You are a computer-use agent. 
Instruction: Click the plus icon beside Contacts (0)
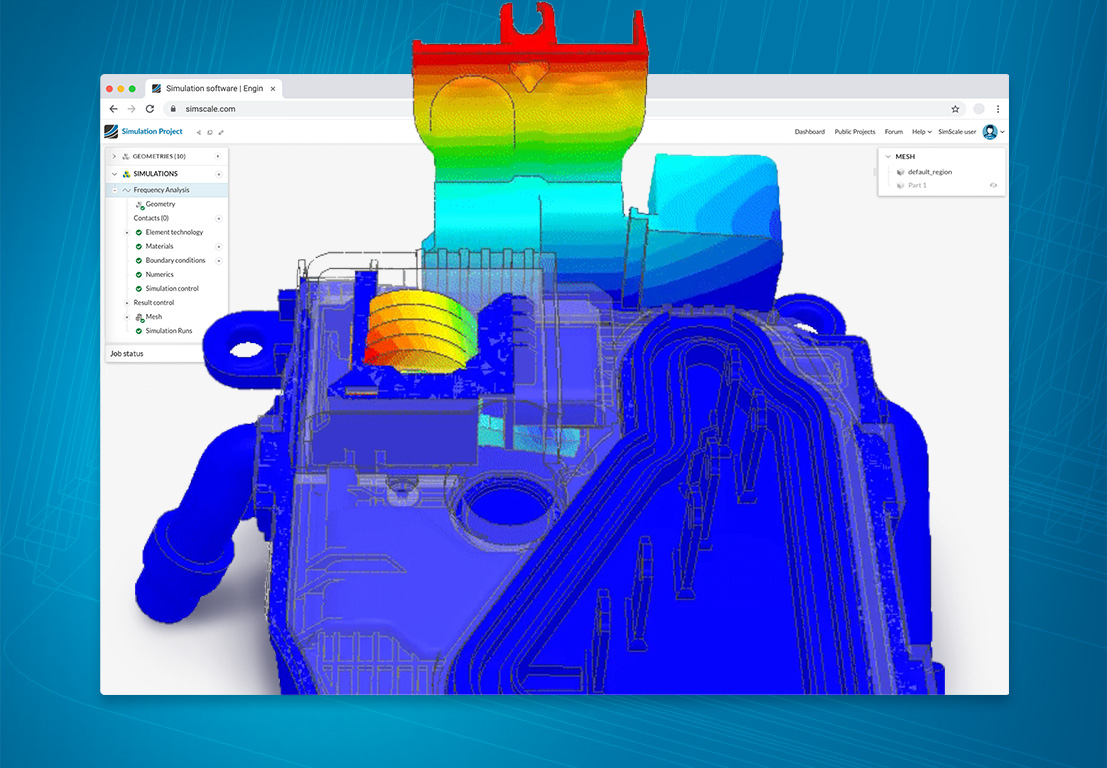(x=218, y=218)
